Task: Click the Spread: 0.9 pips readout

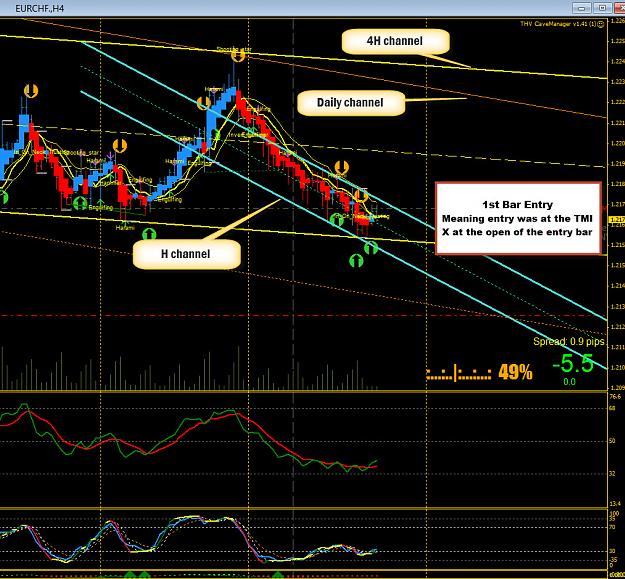Action: coord(569,342)
